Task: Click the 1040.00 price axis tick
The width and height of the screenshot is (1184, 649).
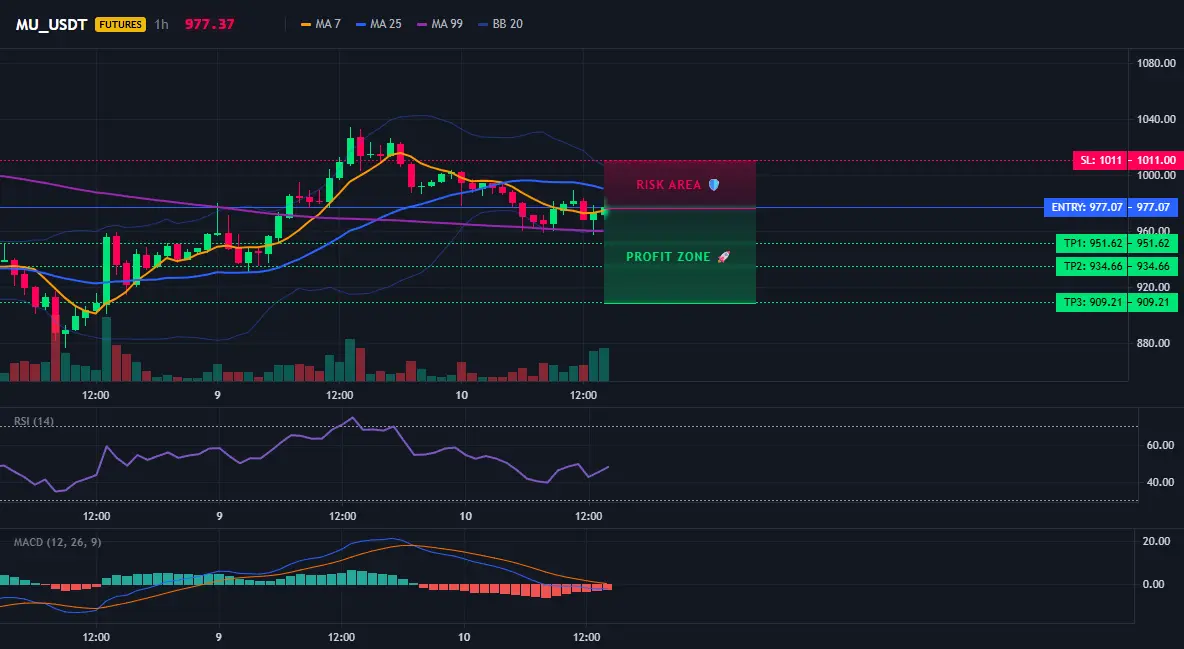Action: (1156, 119)
